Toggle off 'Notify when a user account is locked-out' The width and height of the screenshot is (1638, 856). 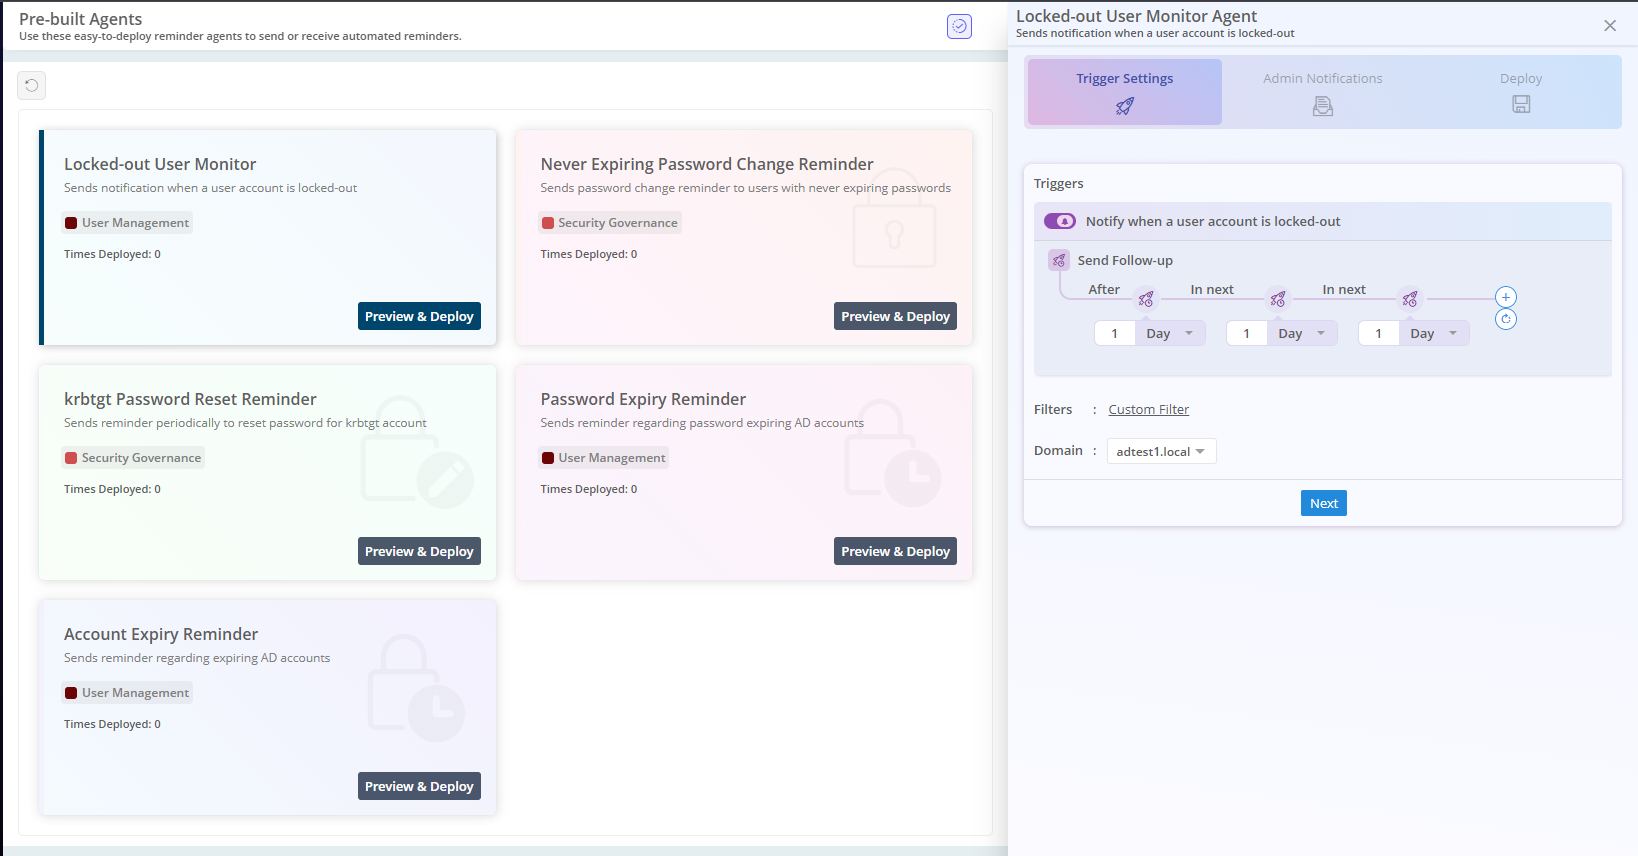coord(1060,221)
